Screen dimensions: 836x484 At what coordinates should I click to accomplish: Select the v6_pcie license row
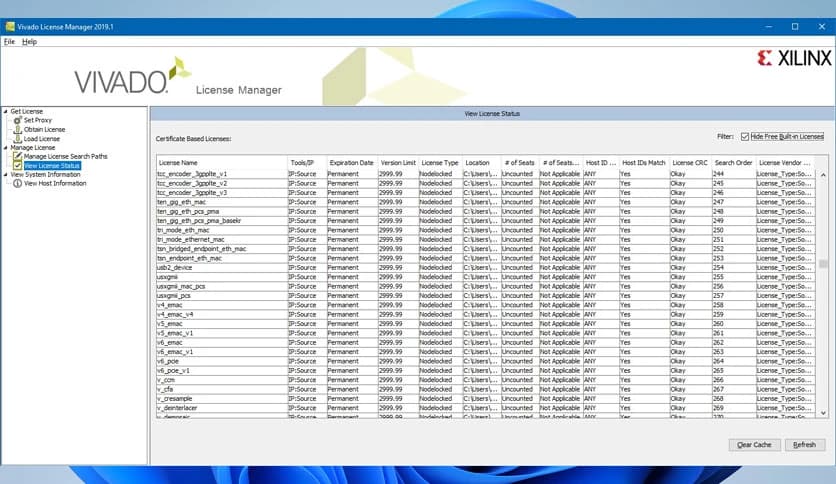click(486, 361)
